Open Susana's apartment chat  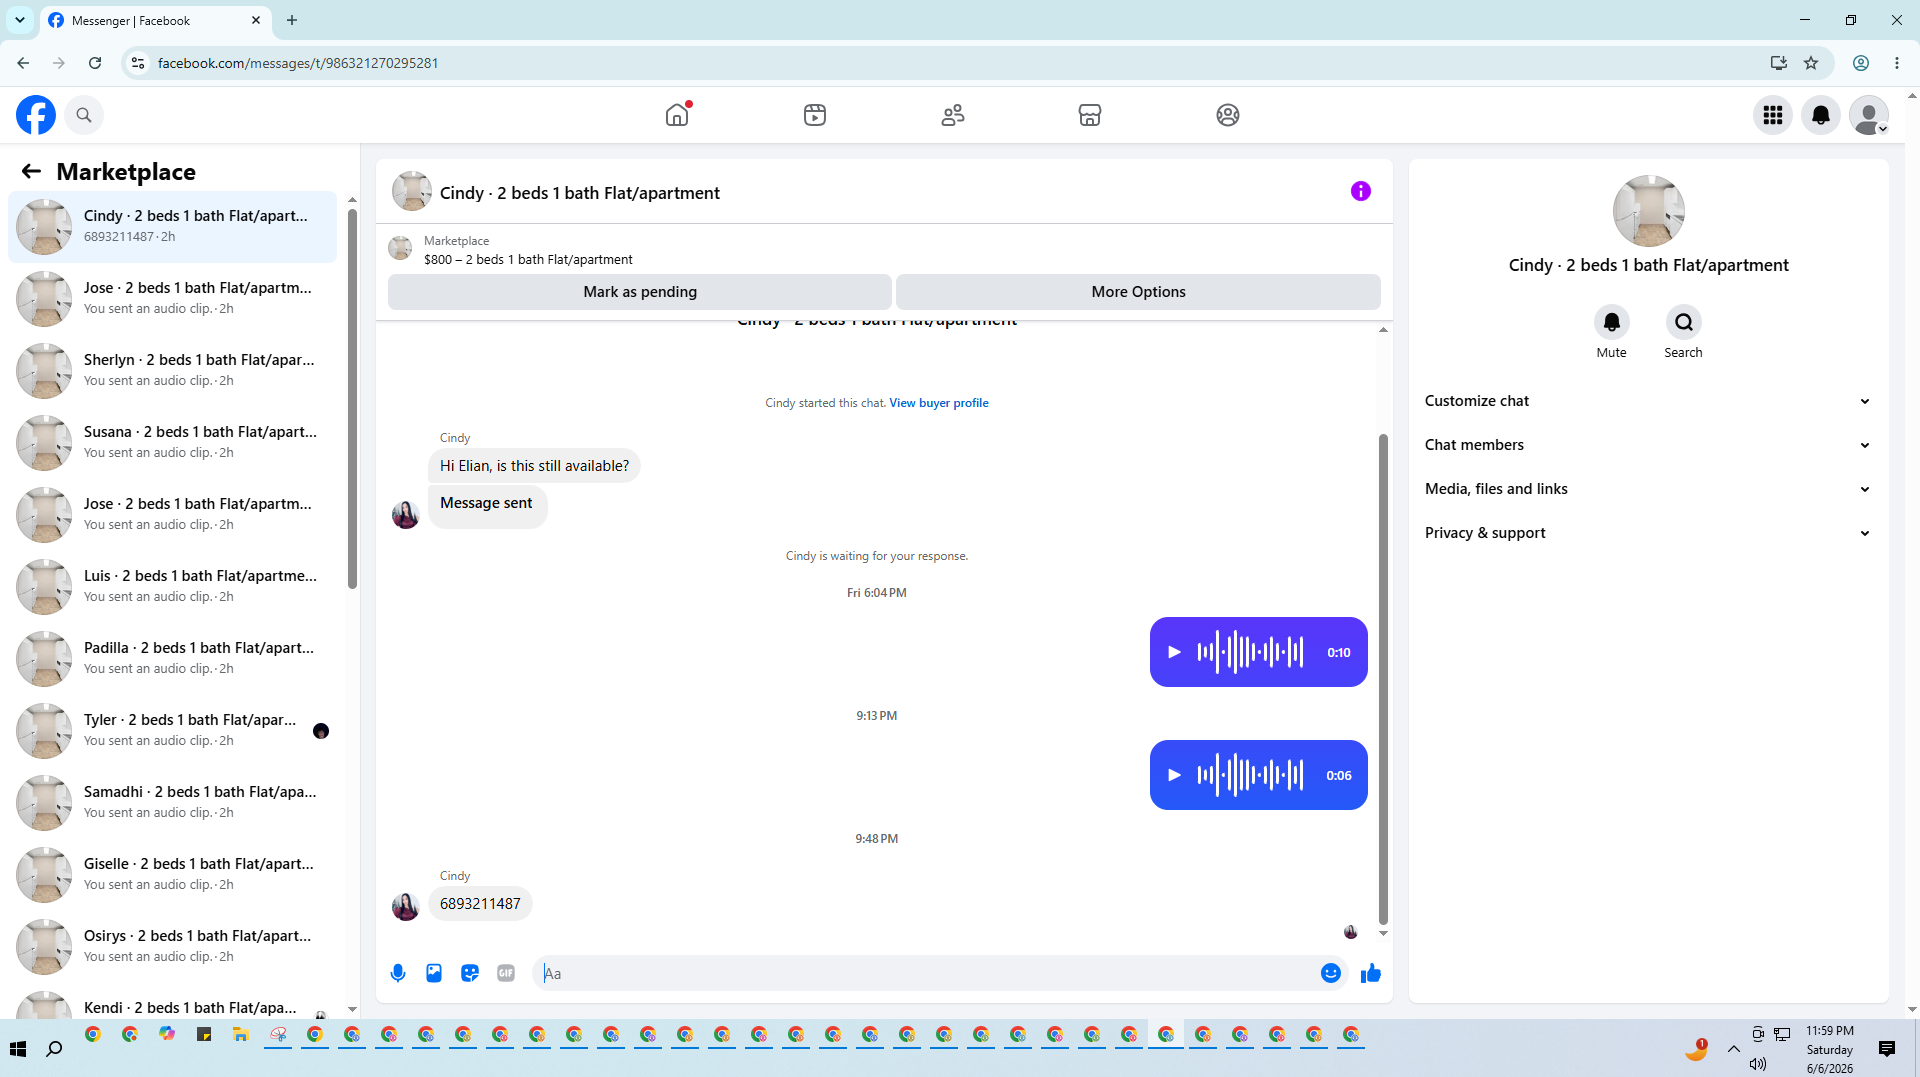pyautogui.click(x=173, y=443)
